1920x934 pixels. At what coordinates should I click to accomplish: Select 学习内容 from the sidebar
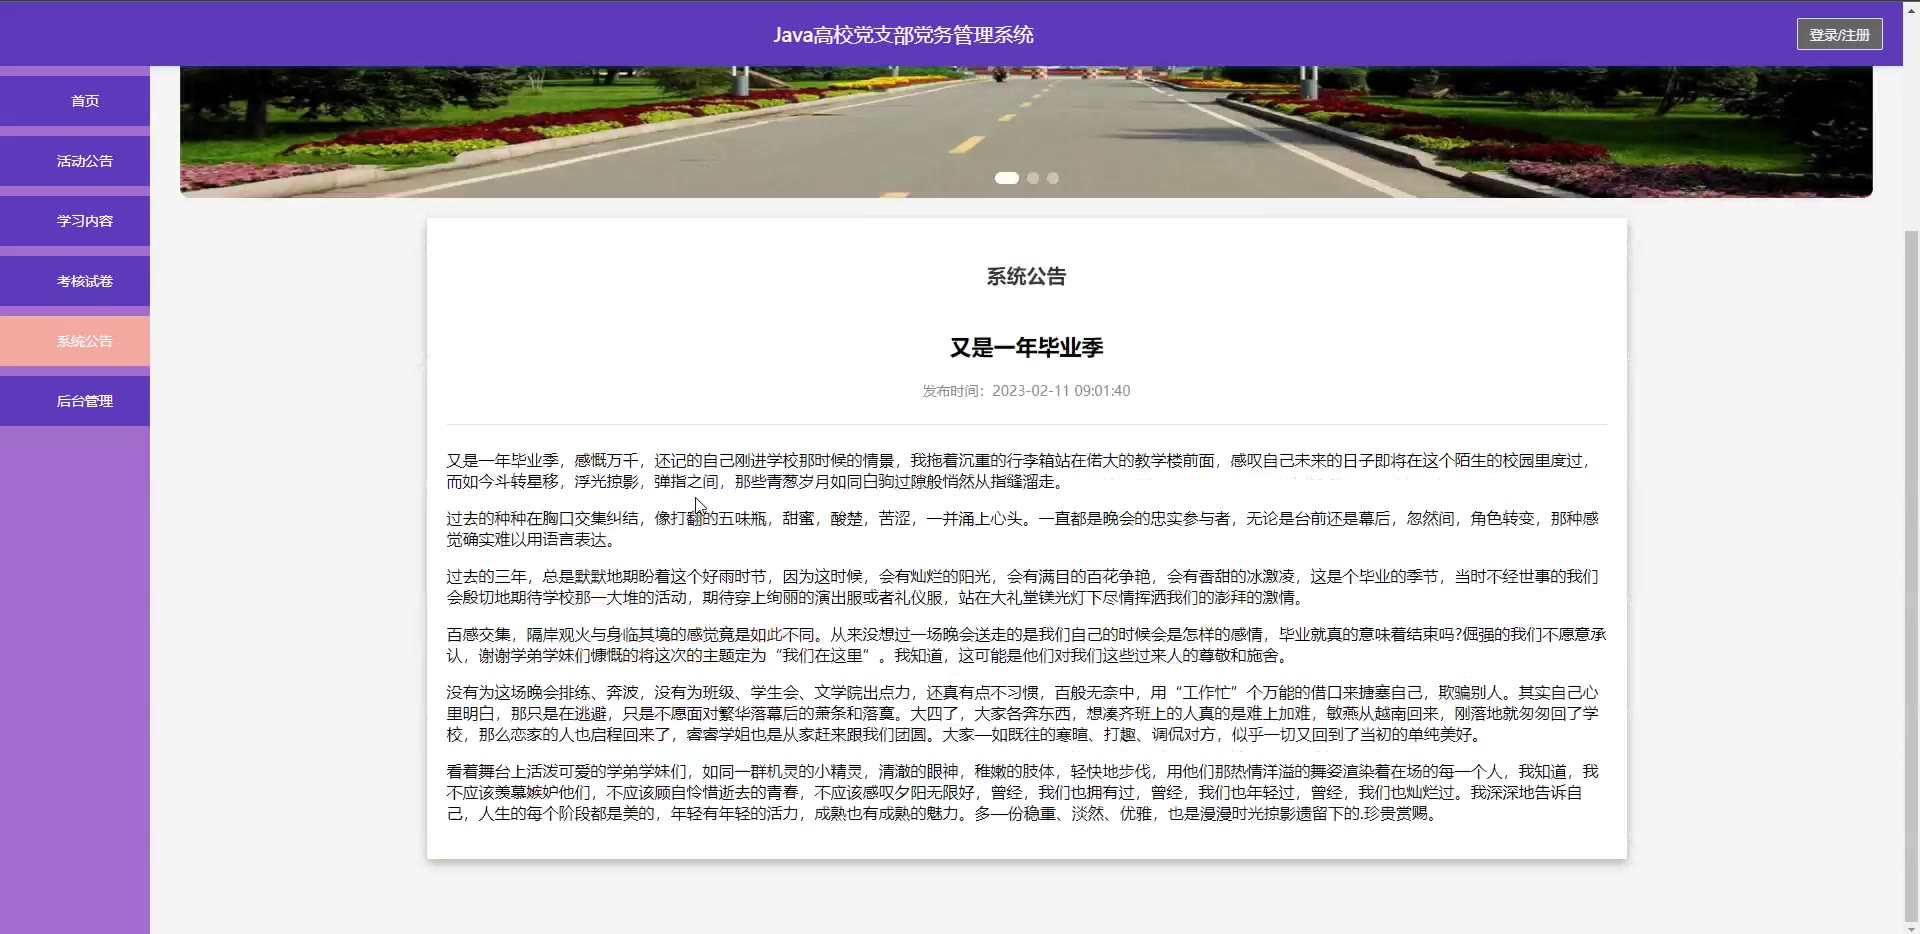[x=75, y=221]
